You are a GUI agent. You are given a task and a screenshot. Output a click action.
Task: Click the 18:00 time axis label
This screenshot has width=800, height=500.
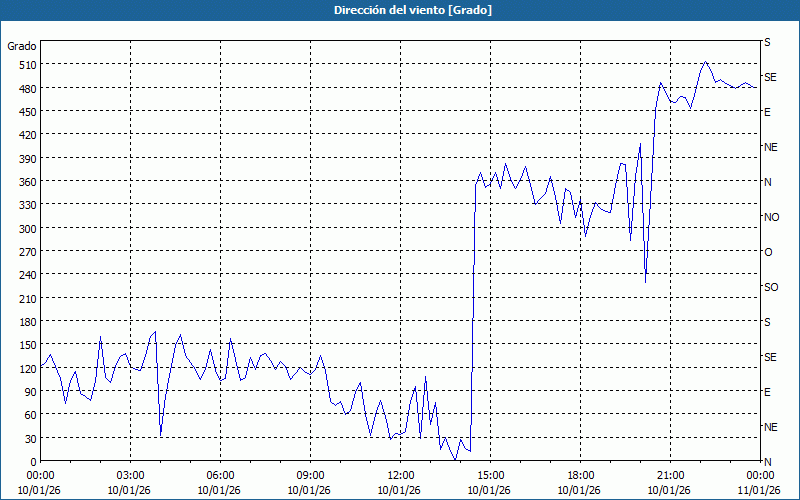(580, 475)
